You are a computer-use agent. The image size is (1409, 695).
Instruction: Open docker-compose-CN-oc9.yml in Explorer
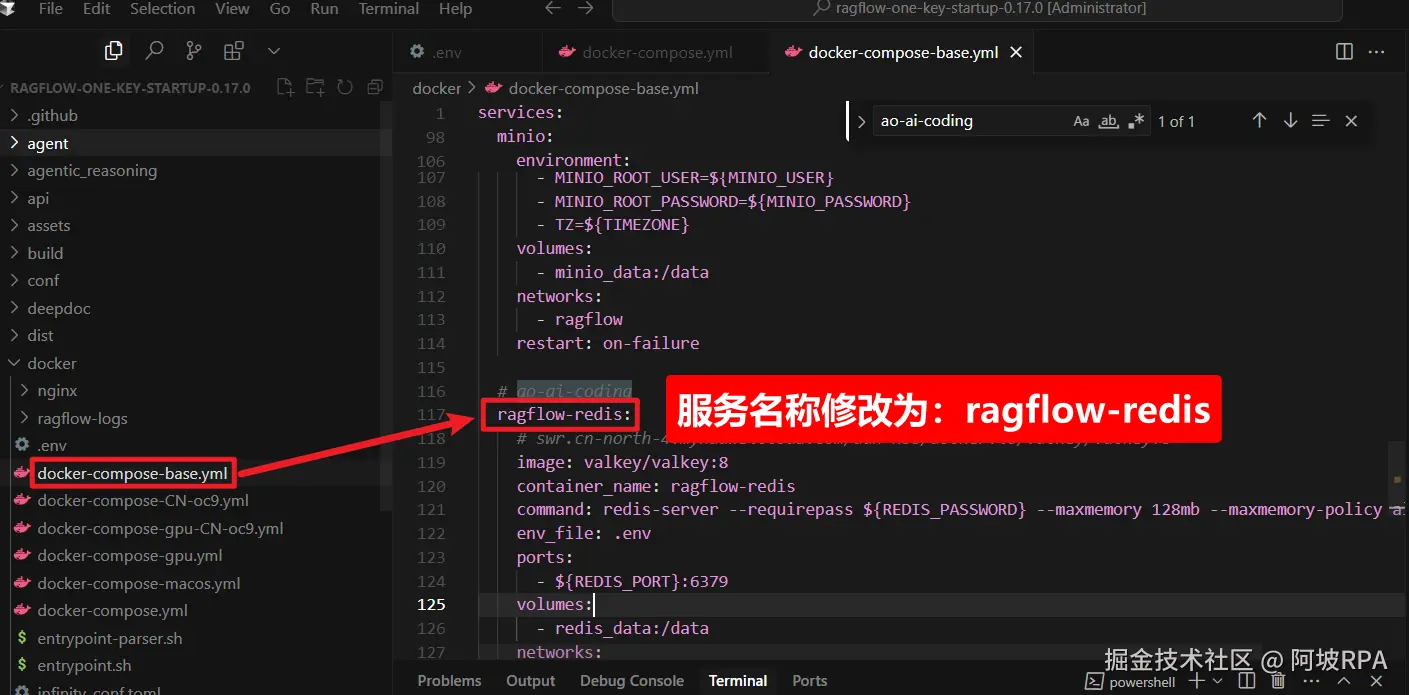click(196, 500)
